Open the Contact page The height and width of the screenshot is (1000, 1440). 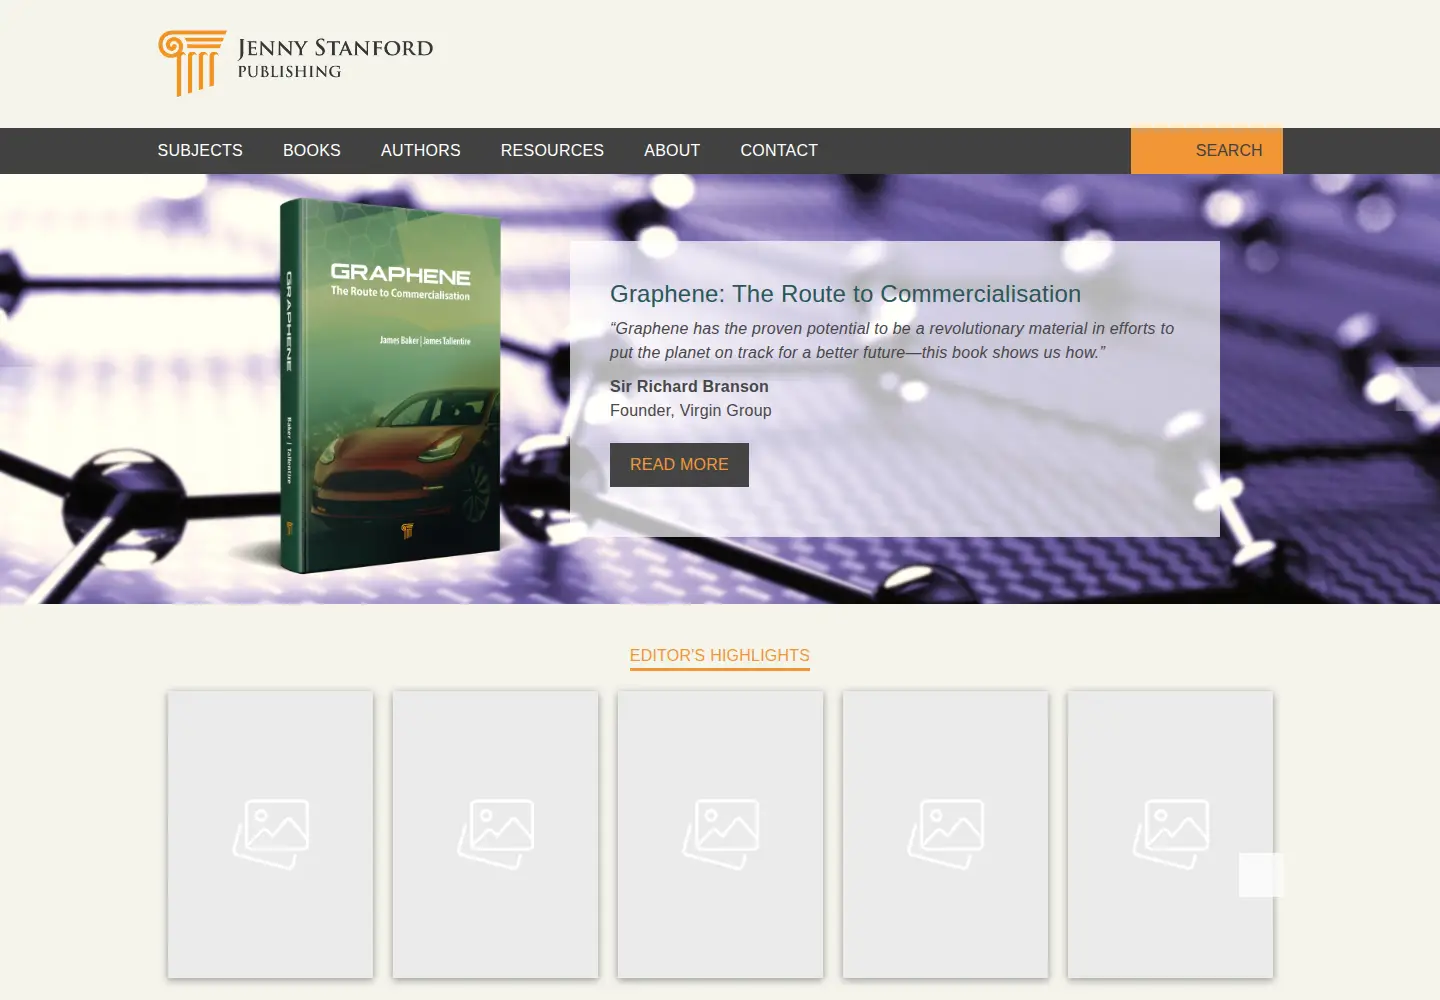click(779, 151)
